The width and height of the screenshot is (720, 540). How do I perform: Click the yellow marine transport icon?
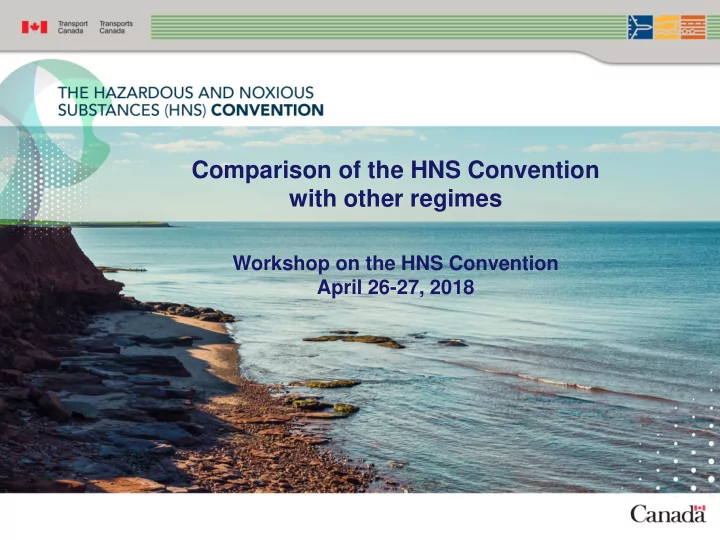(x=667, y=27)
